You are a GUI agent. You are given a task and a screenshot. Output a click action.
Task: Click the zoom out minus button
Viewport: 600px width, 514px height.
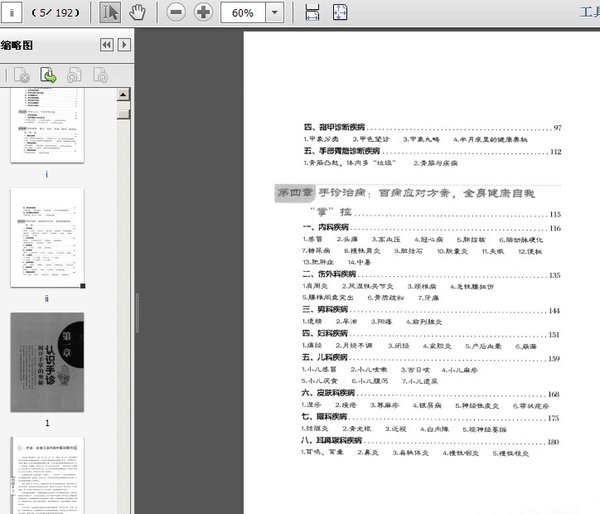(x=176, y=13)
